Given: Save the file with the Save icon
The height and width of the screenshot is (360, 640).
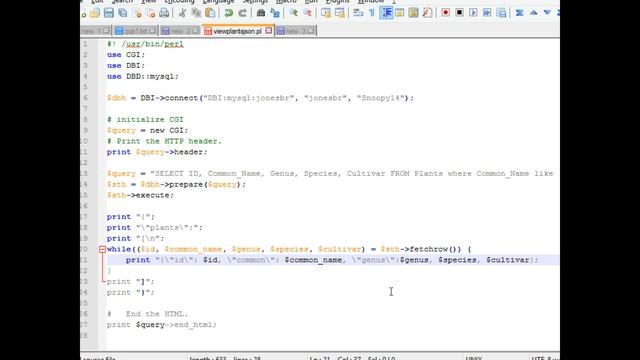Looking at the screenshot, I should tap(109, 13).
